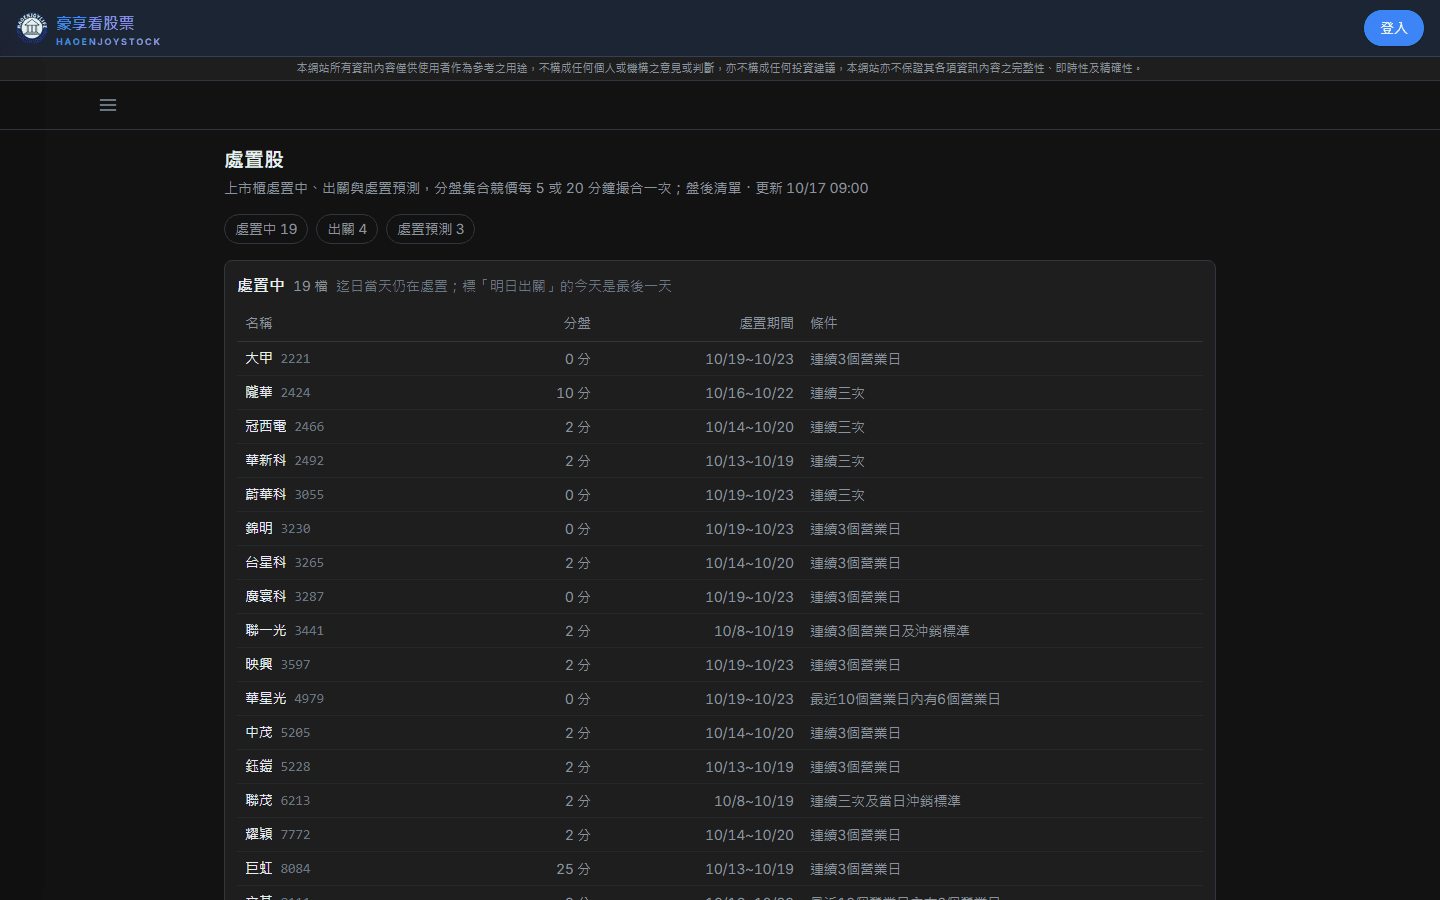Image resolution: width=1440 pixels, height=900 pixels.
Task: Select stock 耀穎 7772
Action: tap(278, 834)
